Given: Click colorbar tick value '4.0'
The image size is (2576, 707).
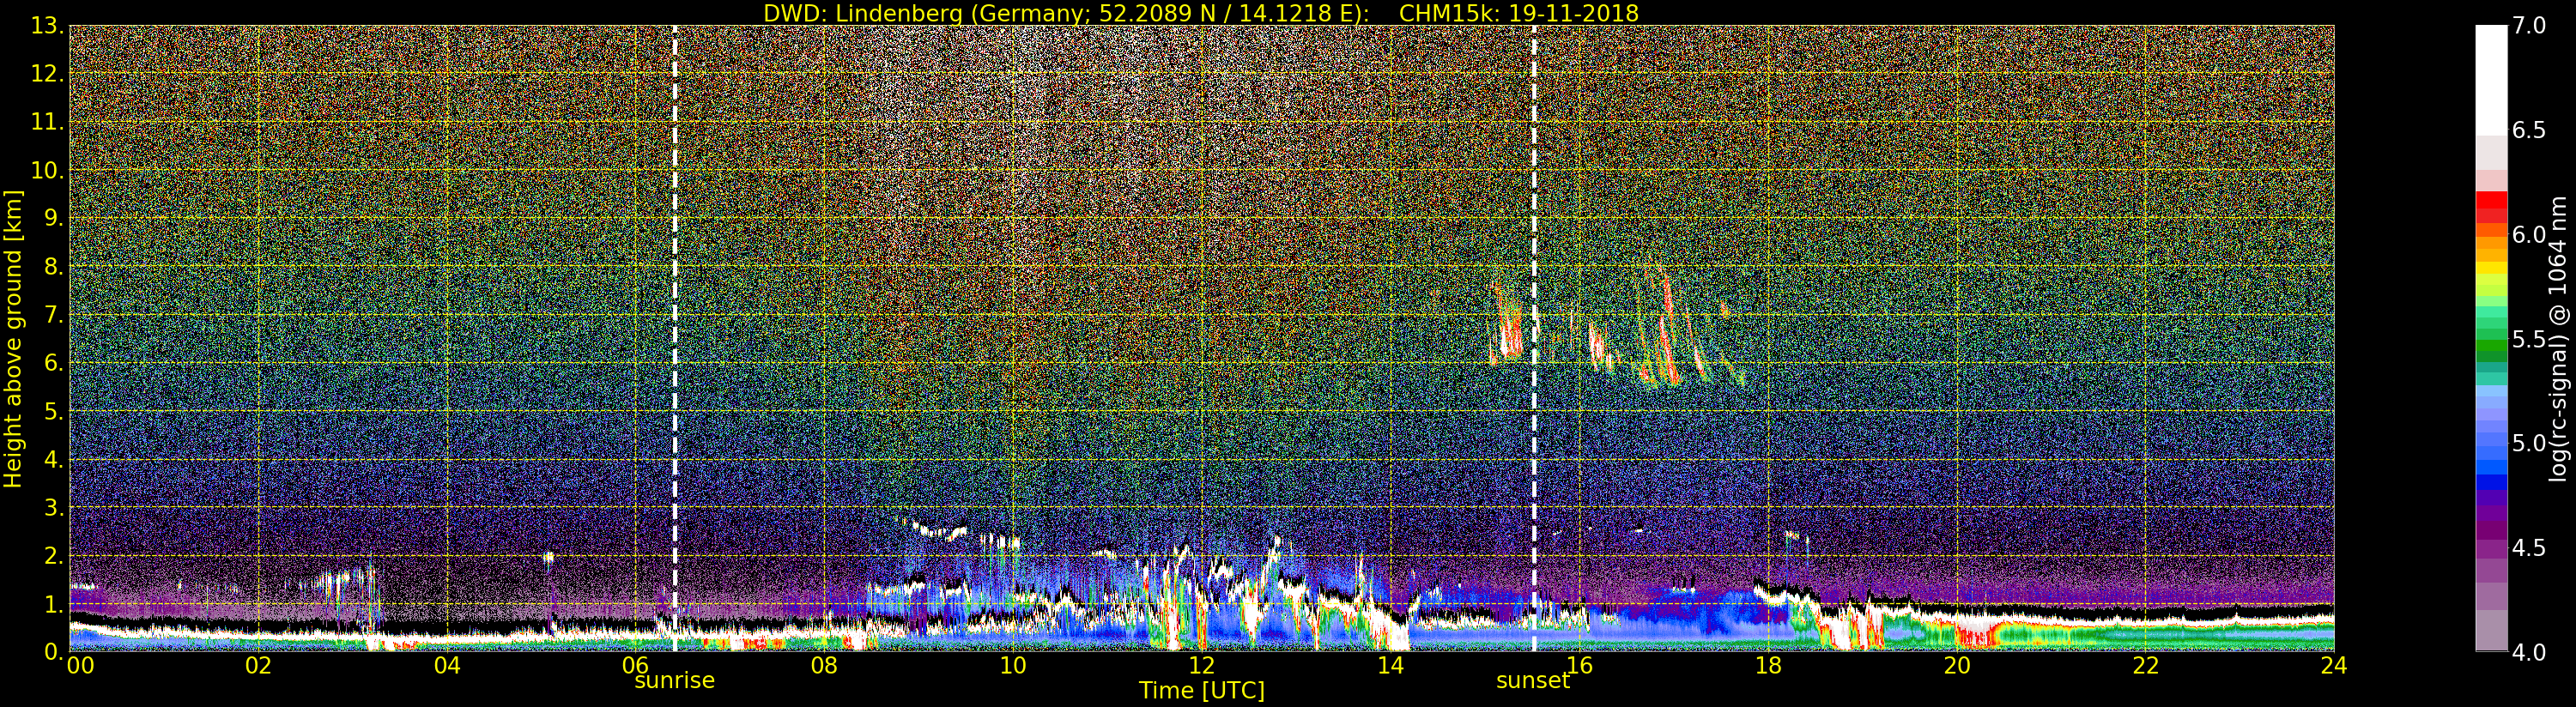Looking at the screenshot, I should [2529, 652].
